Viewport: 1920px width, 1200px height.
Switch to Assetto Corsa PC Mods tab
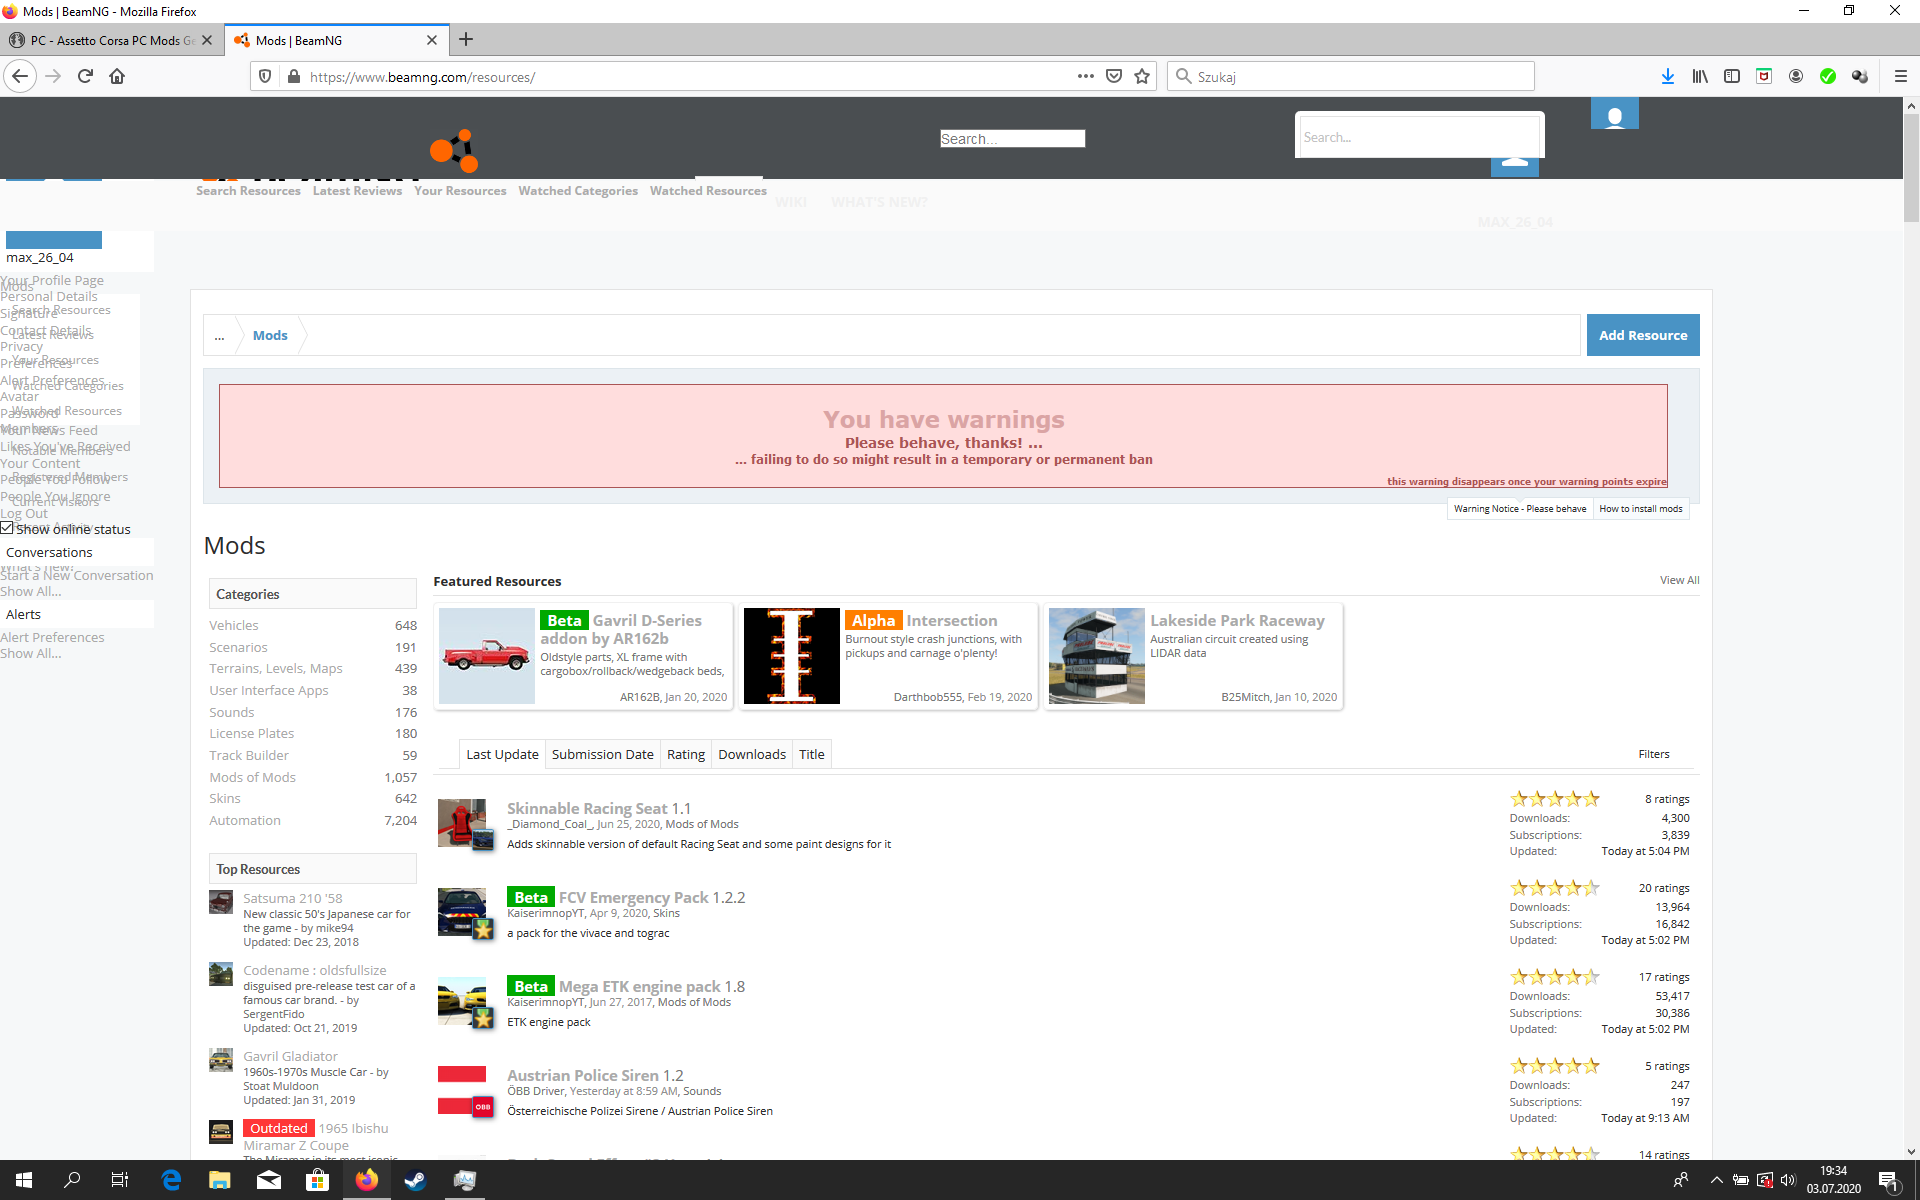[111, 40]
